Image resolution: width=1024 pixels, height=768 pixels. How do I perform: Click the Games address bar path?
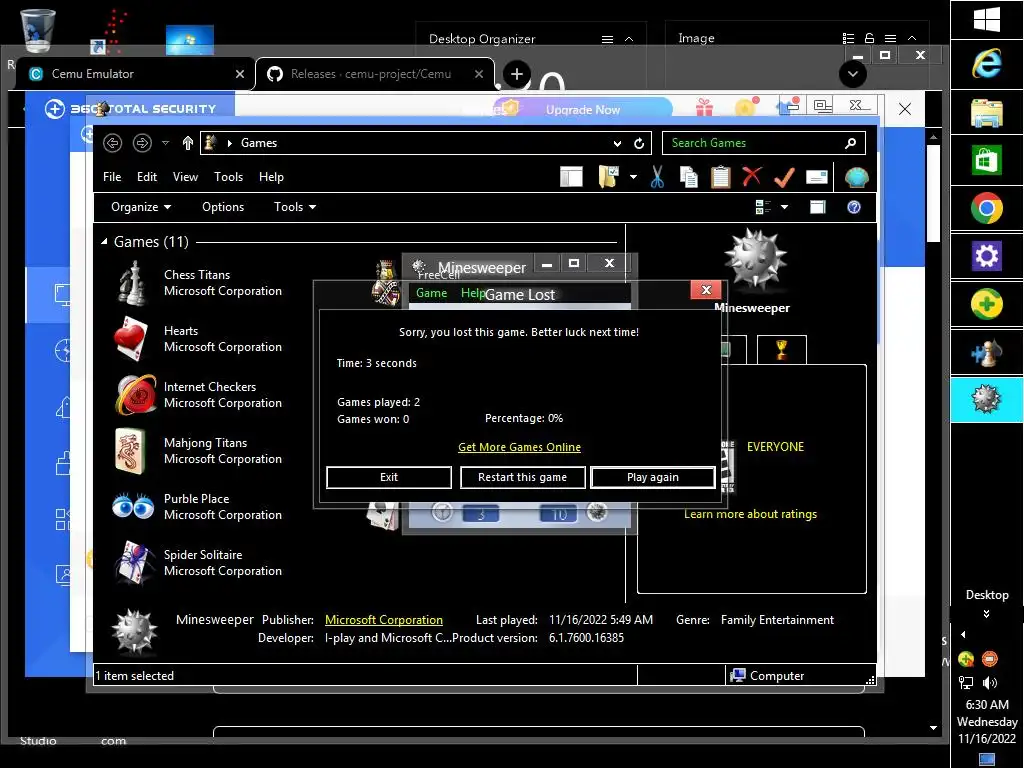(259, 143)
